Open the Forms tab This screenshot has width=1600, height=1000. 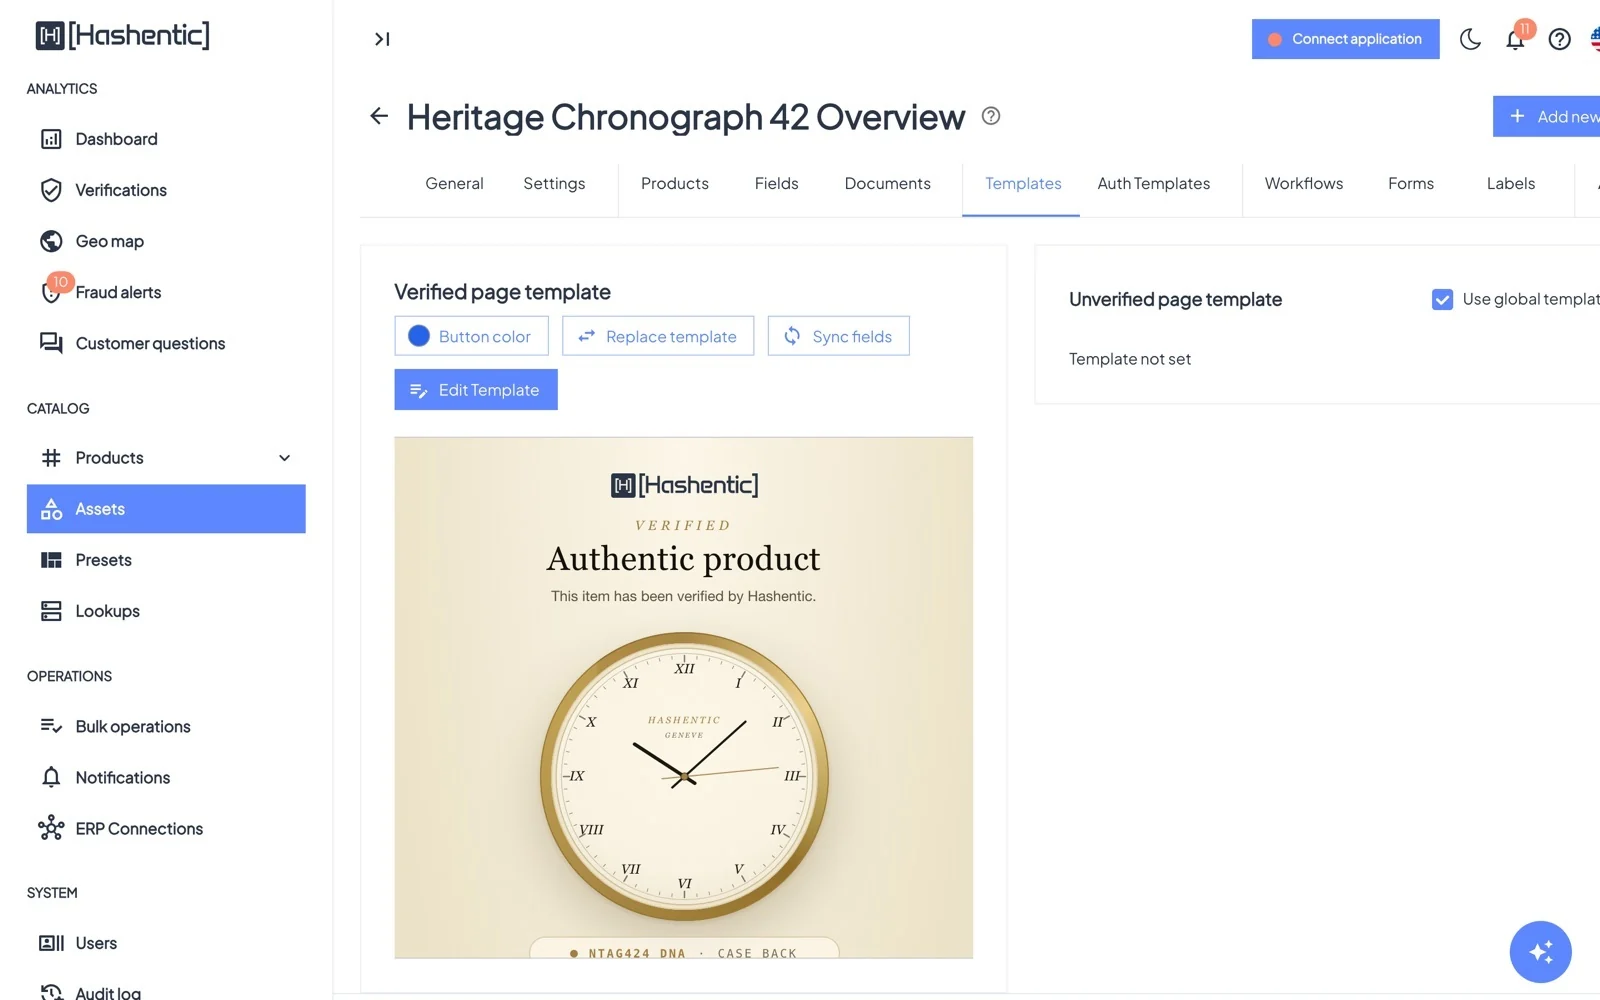(x=1410, y=184)
